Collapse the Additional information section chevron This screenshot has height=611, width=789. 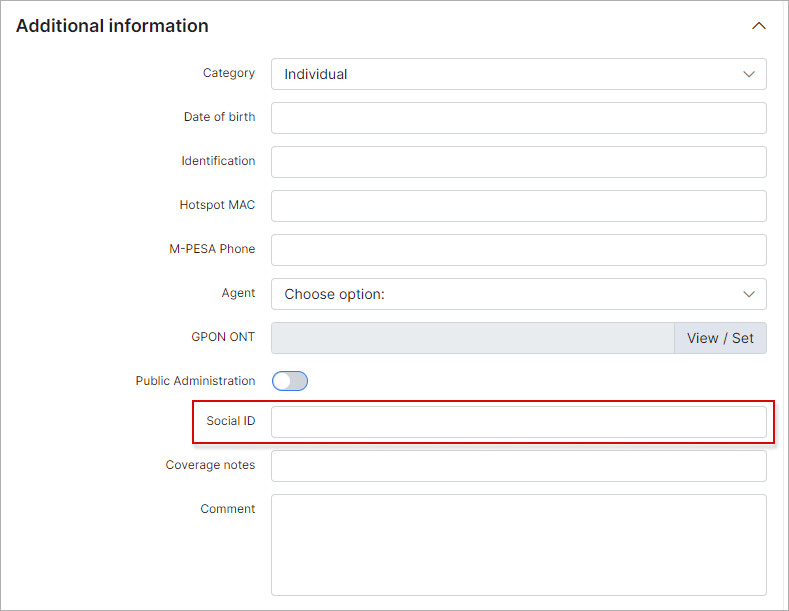pyautogui.click(x=758, y=26)
